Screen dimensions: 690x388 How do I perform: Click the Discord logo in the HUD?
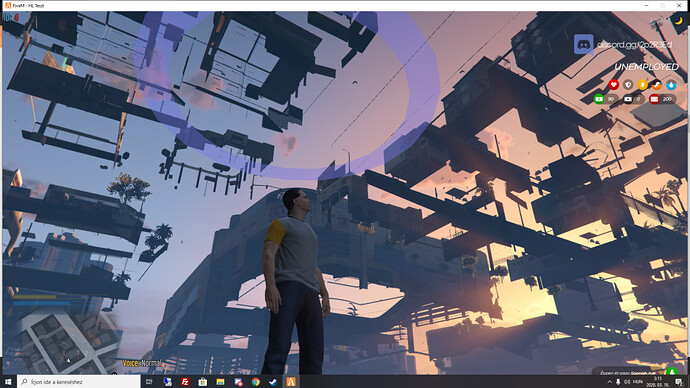(584, 45)
